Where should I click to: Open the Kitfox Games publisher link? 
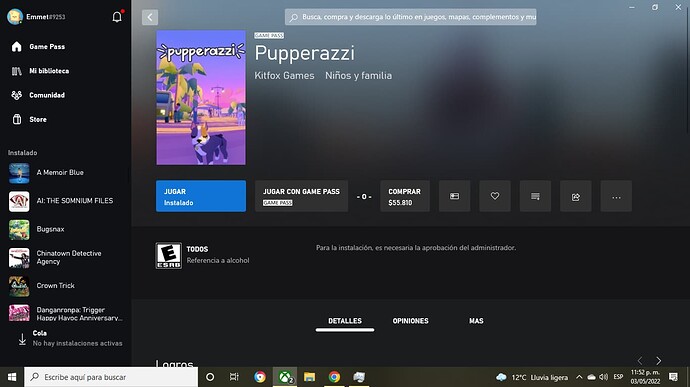284,75
